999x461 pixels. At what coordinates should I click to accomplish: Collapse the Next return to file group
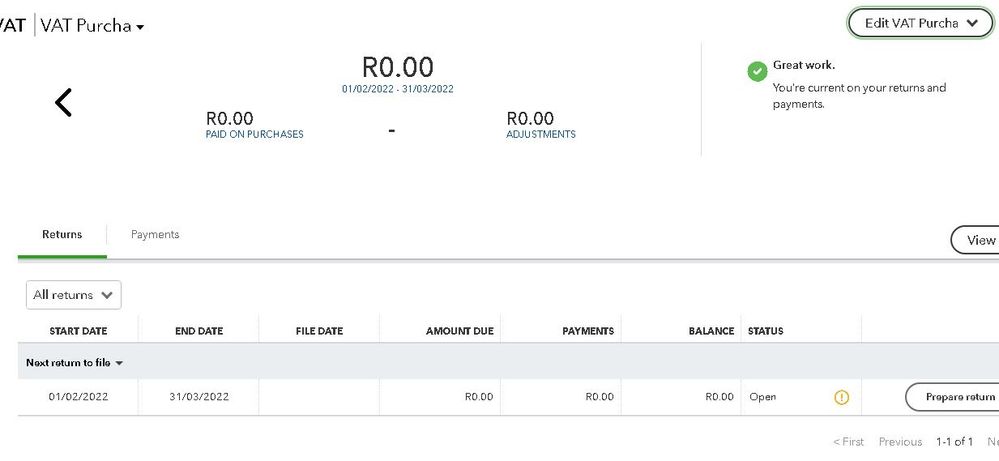click(x=74, y=362)
